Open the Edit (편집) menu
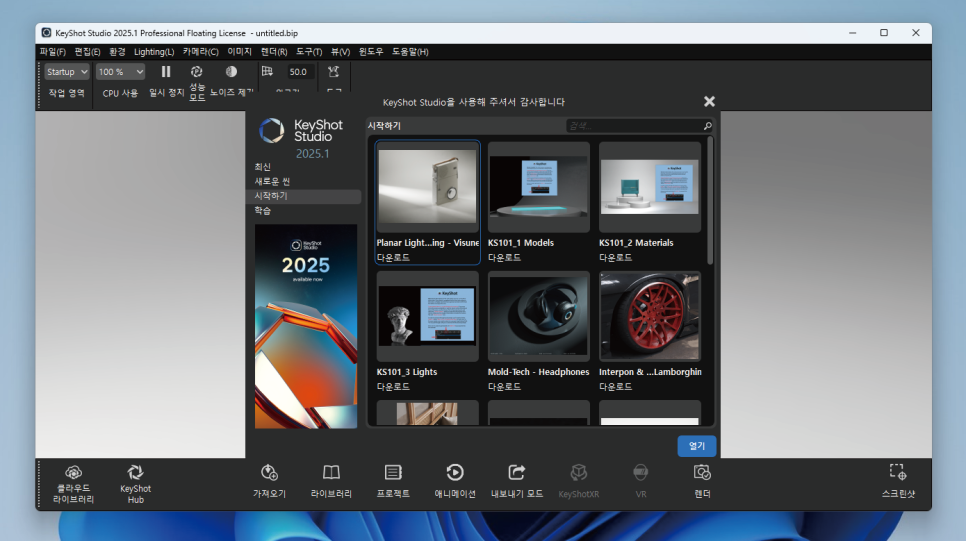 87,52
